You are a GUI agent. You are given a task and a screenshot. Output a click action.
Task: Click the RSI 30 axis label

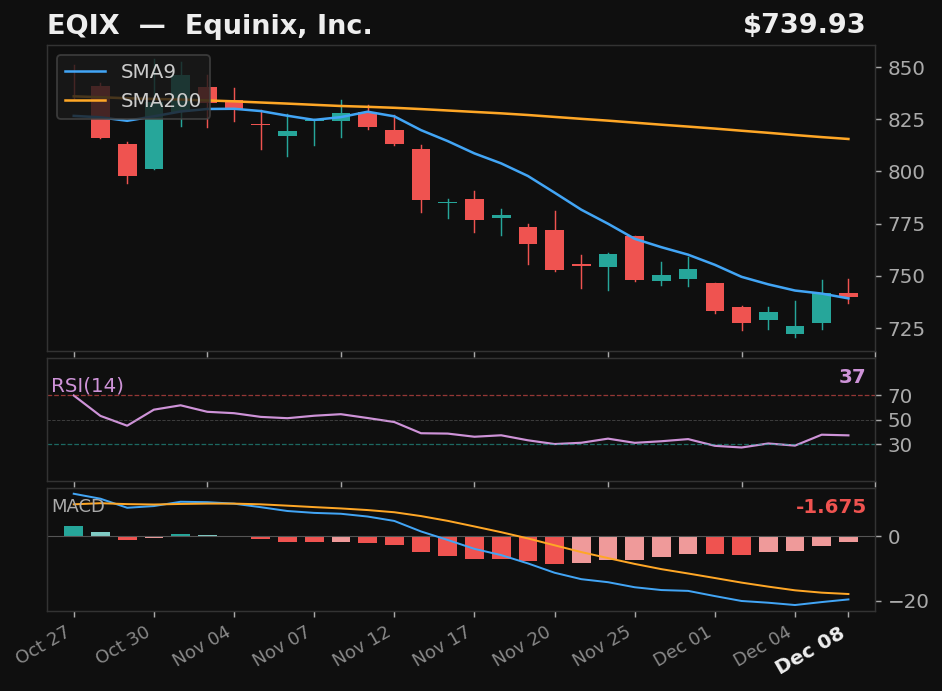901,445
